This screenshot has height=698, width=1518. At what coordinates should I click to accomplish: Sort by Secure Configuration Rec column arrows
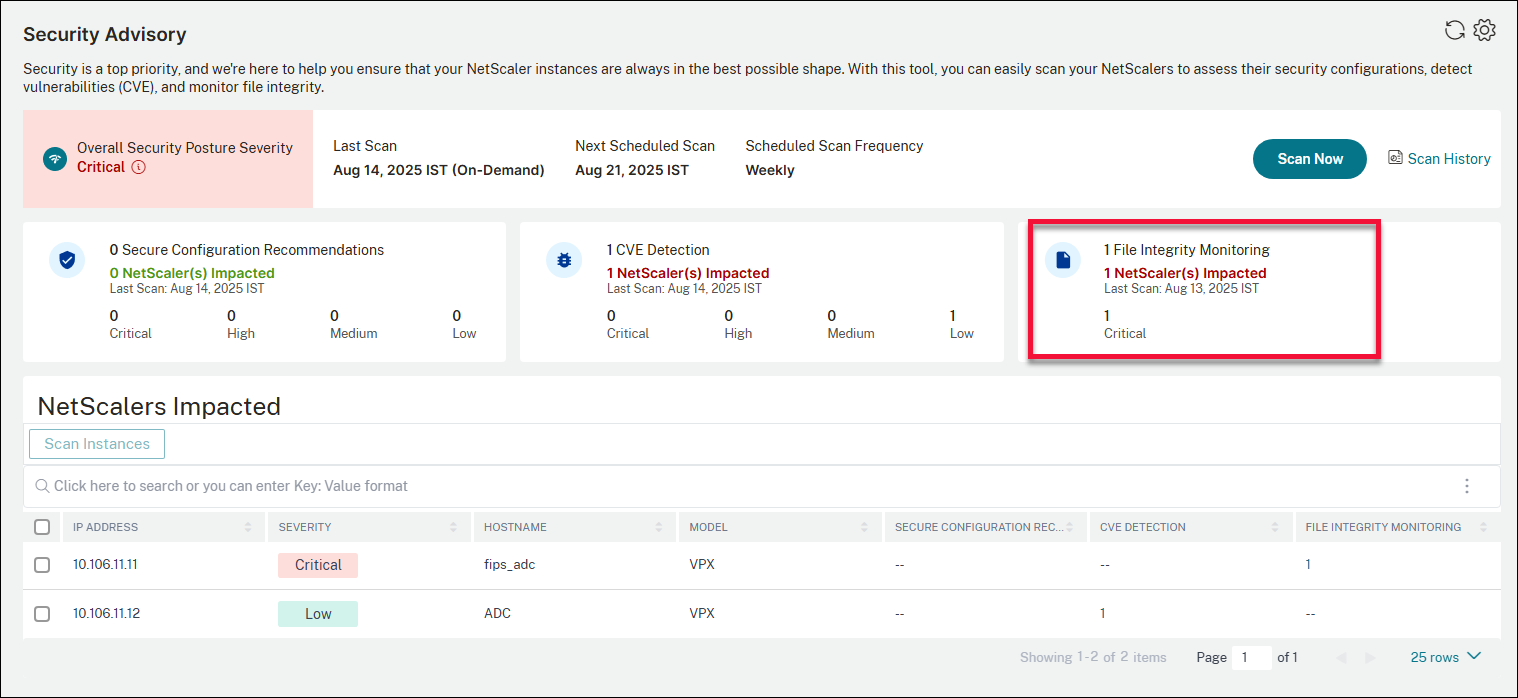coord(1070,527)
